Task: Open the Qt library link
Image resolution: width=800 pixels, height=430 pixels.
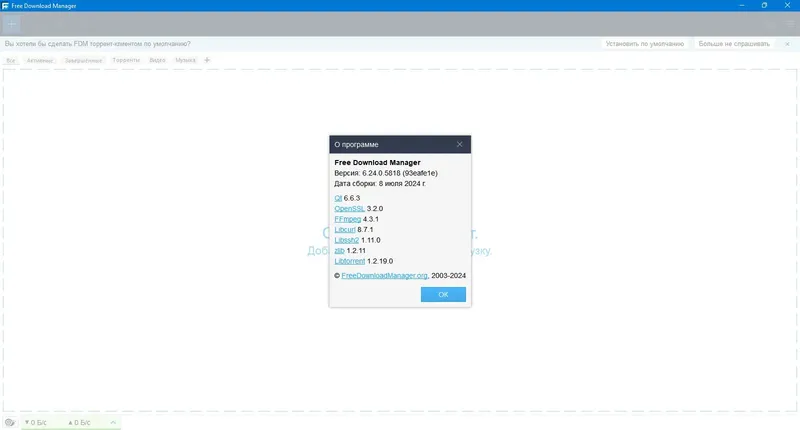Action: coord(338,198)
